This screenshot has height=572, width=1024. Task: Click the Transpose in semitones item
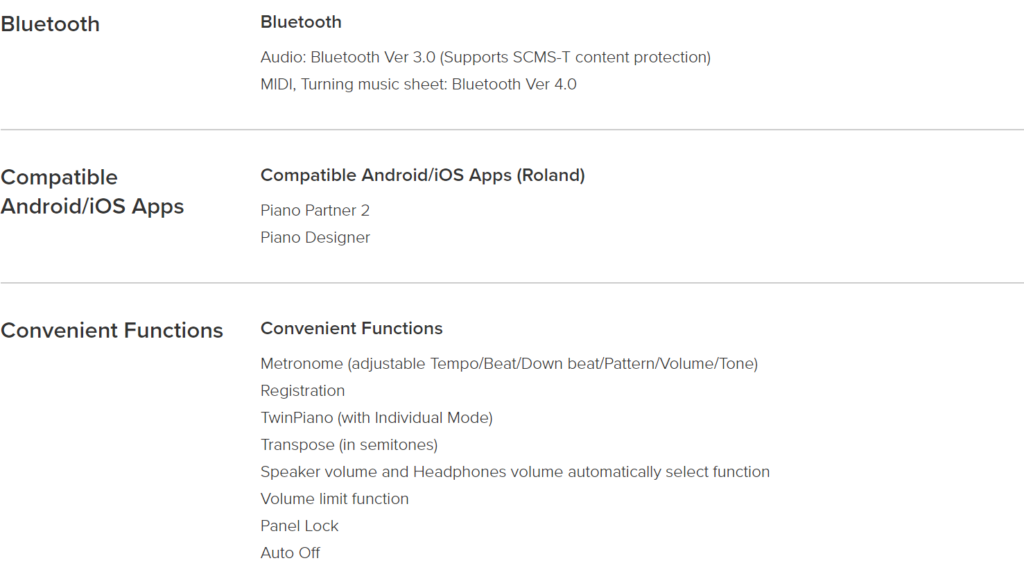(349, 445)
